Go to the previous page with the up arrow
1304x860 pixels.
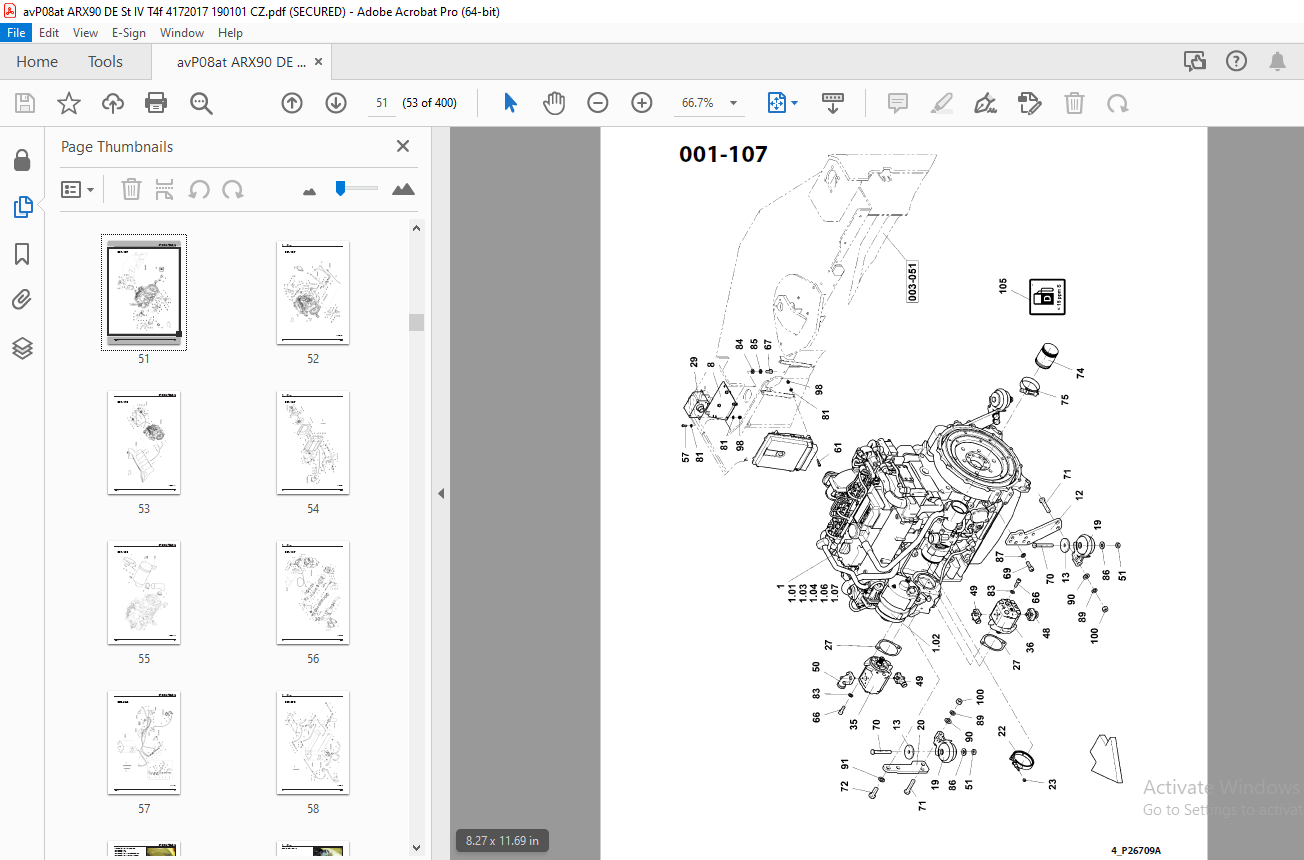pyautogui.click(x=292, y=103)
